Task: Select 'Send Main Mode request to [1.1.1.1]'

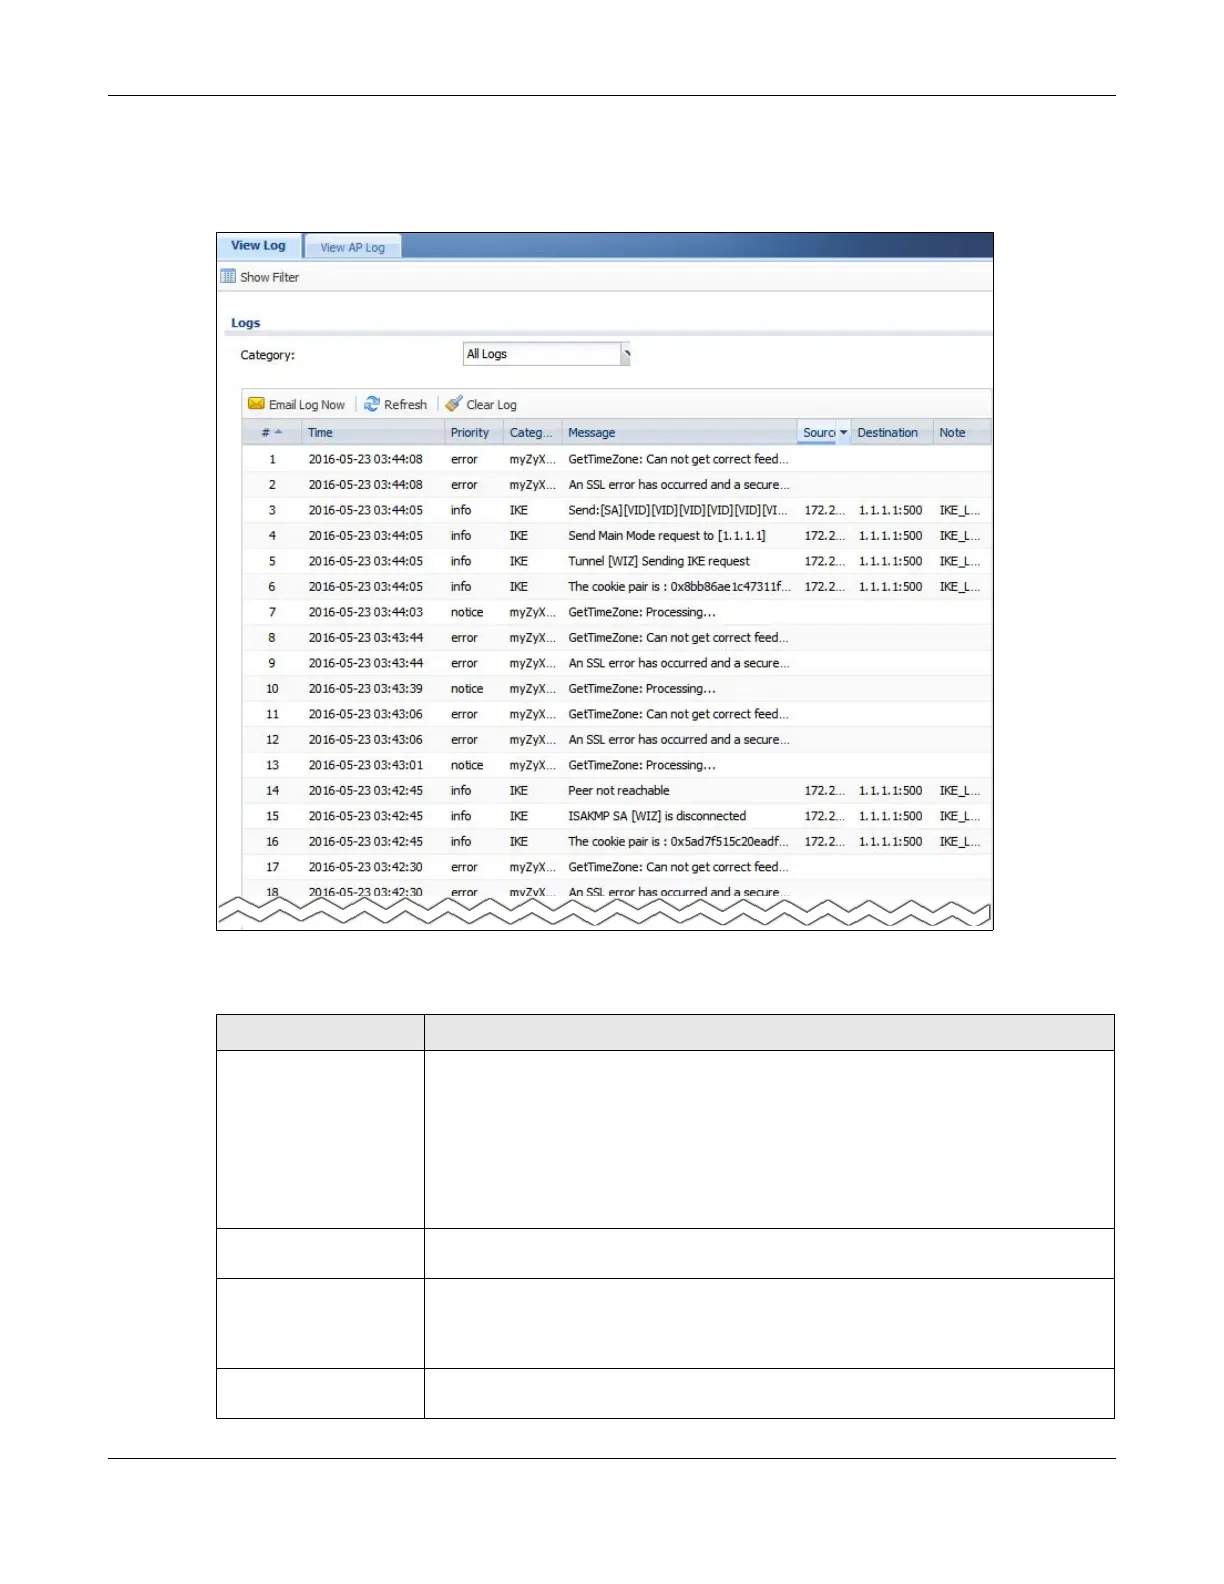Action: [x=667, y=535]
